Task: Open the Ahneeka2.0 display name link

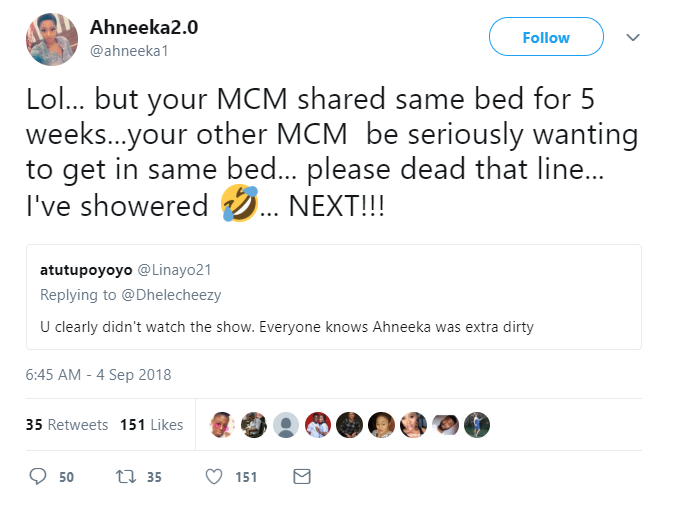Action: [144, 27]
